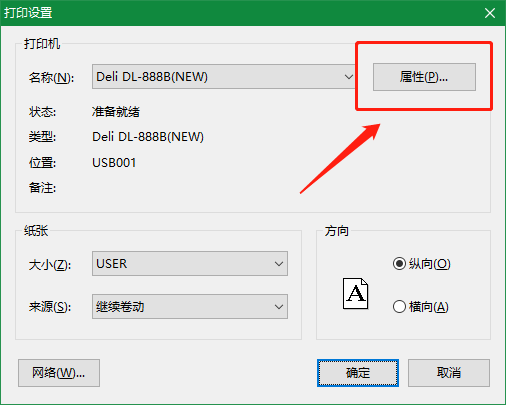
Task: Click the 来源(S) label
Action: tap(50, 307)
